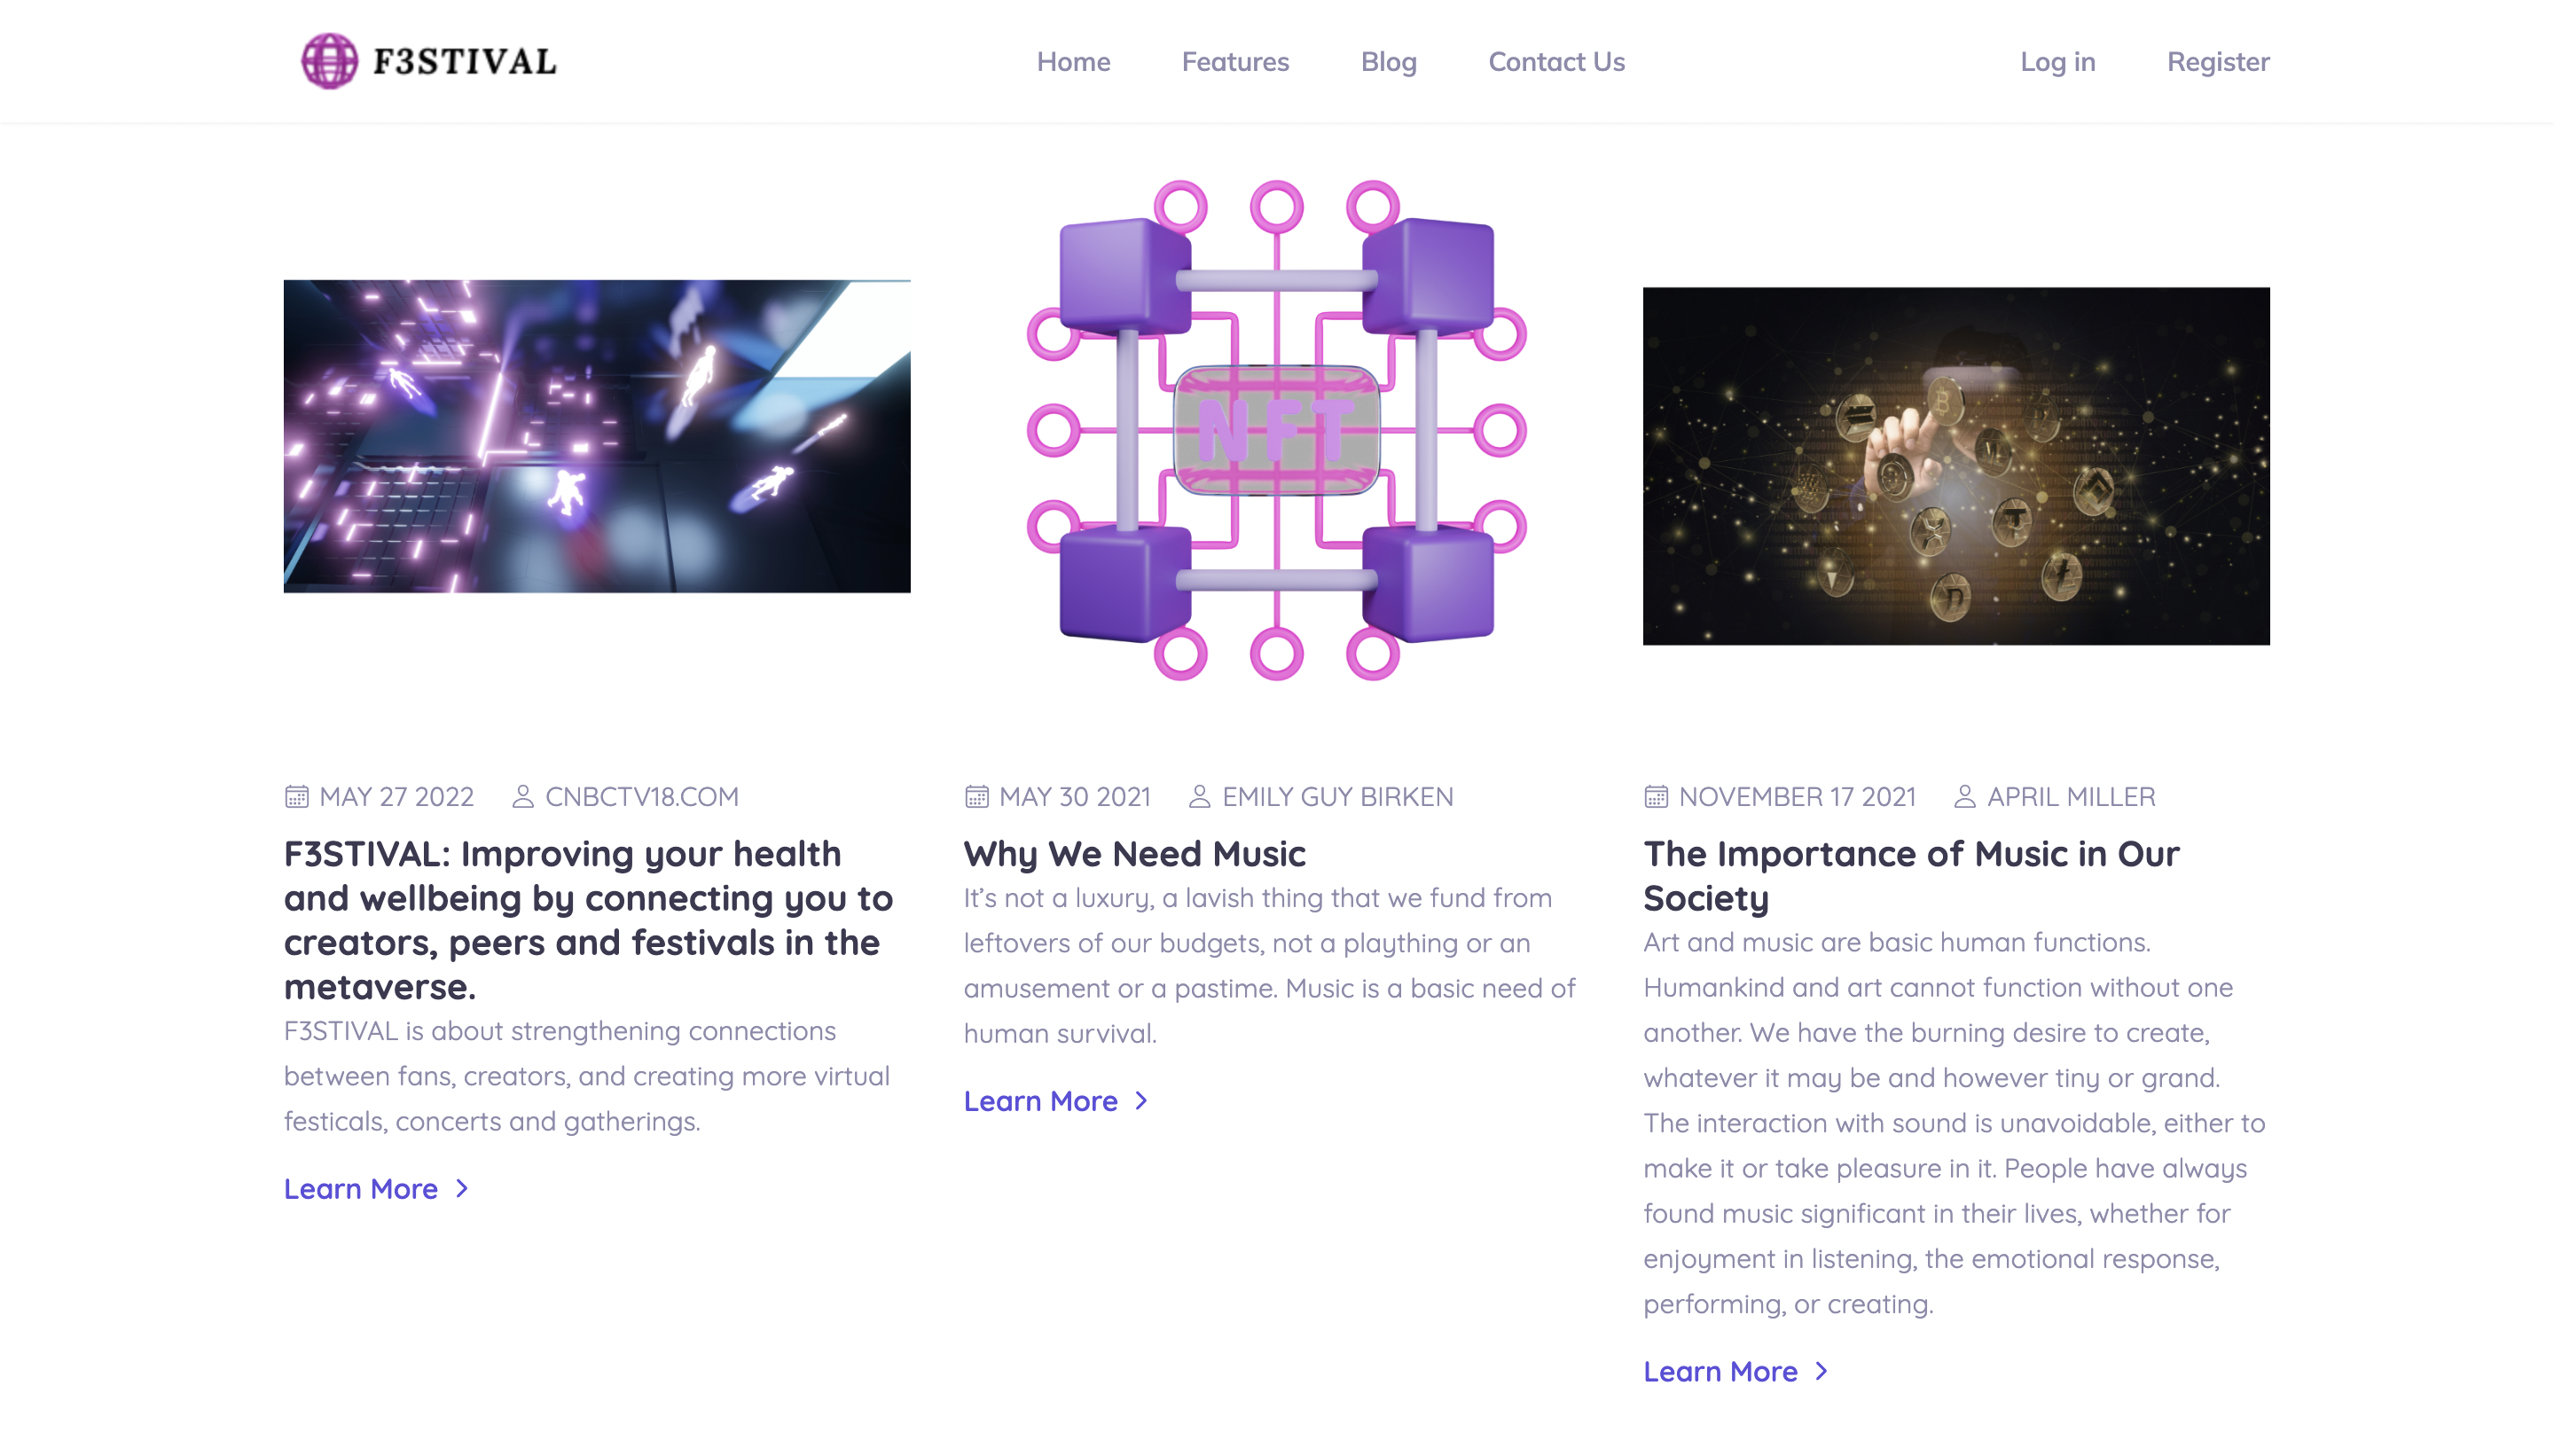Open the metaverse festival thumbnail image
2554x1456 pixels.
[x=597, y=436]
